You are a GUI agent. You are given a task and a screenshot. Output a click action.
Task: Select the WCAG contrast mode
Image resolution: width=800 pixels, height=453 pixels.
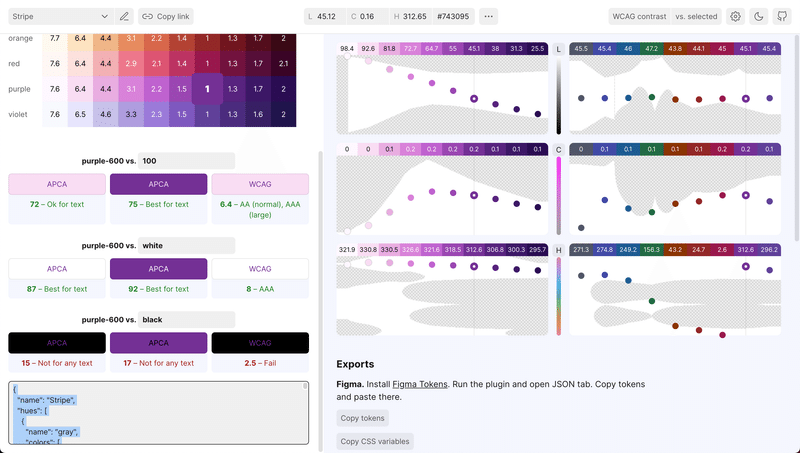pyautogui.click(x=639, y=16)
